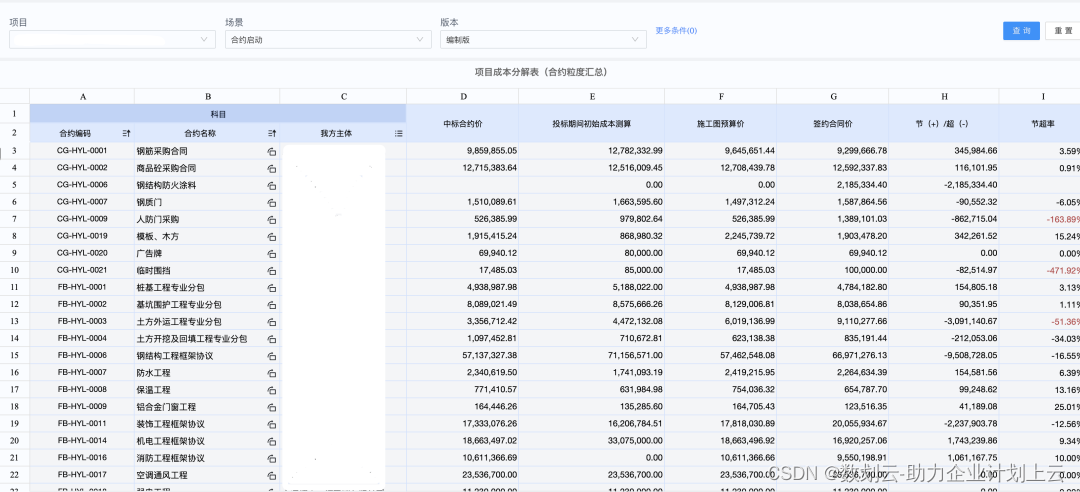Click the 查询 button
Image resolution: width=1080 pixels, height=492 pixels.
1021,31
